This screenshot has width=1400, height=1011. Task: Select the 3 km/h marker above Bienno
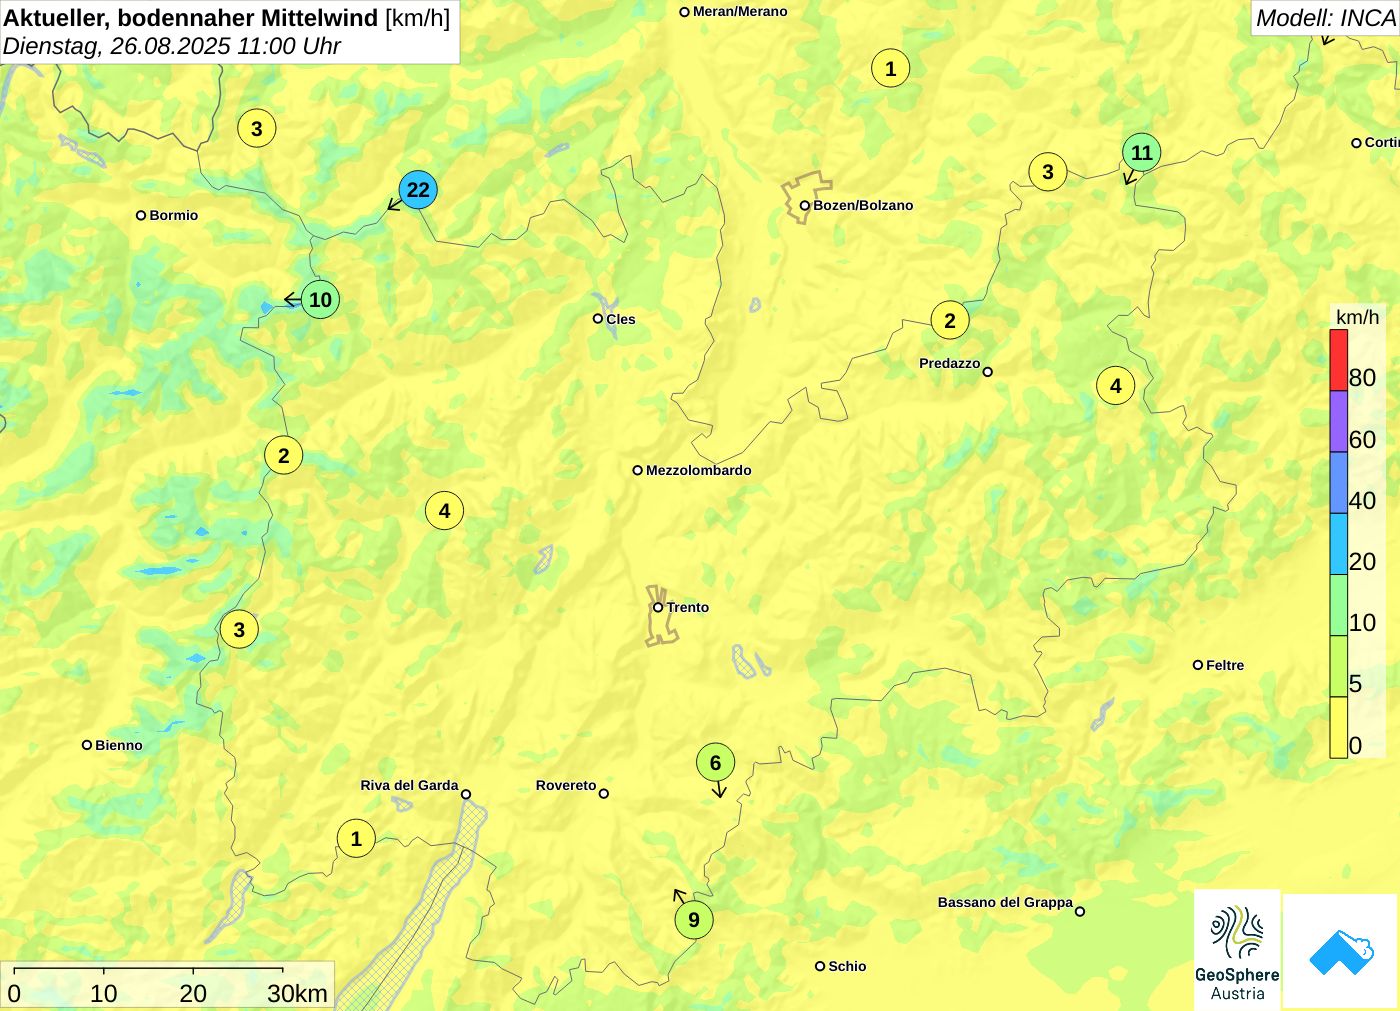(x=239, y=629)
